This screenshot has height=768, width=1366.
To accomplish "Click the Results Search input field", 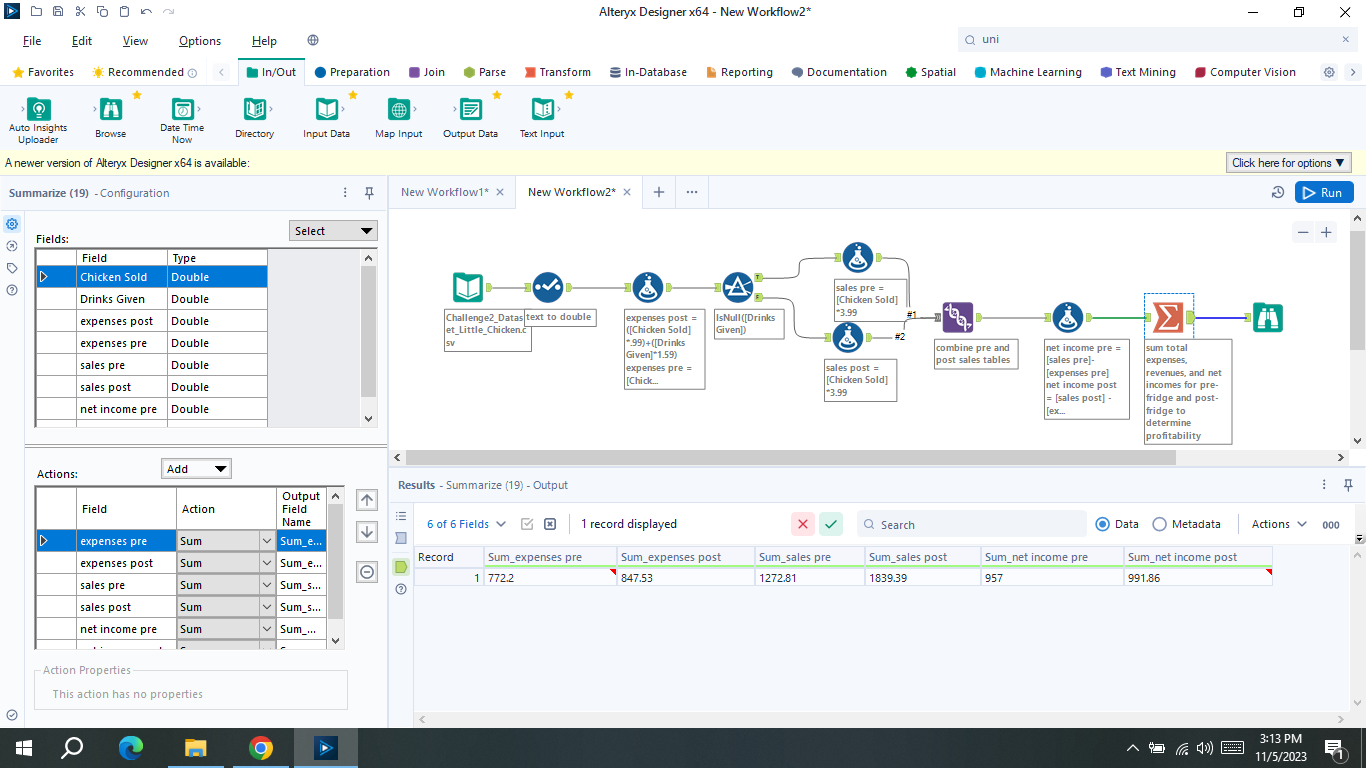I will (971, 524).
